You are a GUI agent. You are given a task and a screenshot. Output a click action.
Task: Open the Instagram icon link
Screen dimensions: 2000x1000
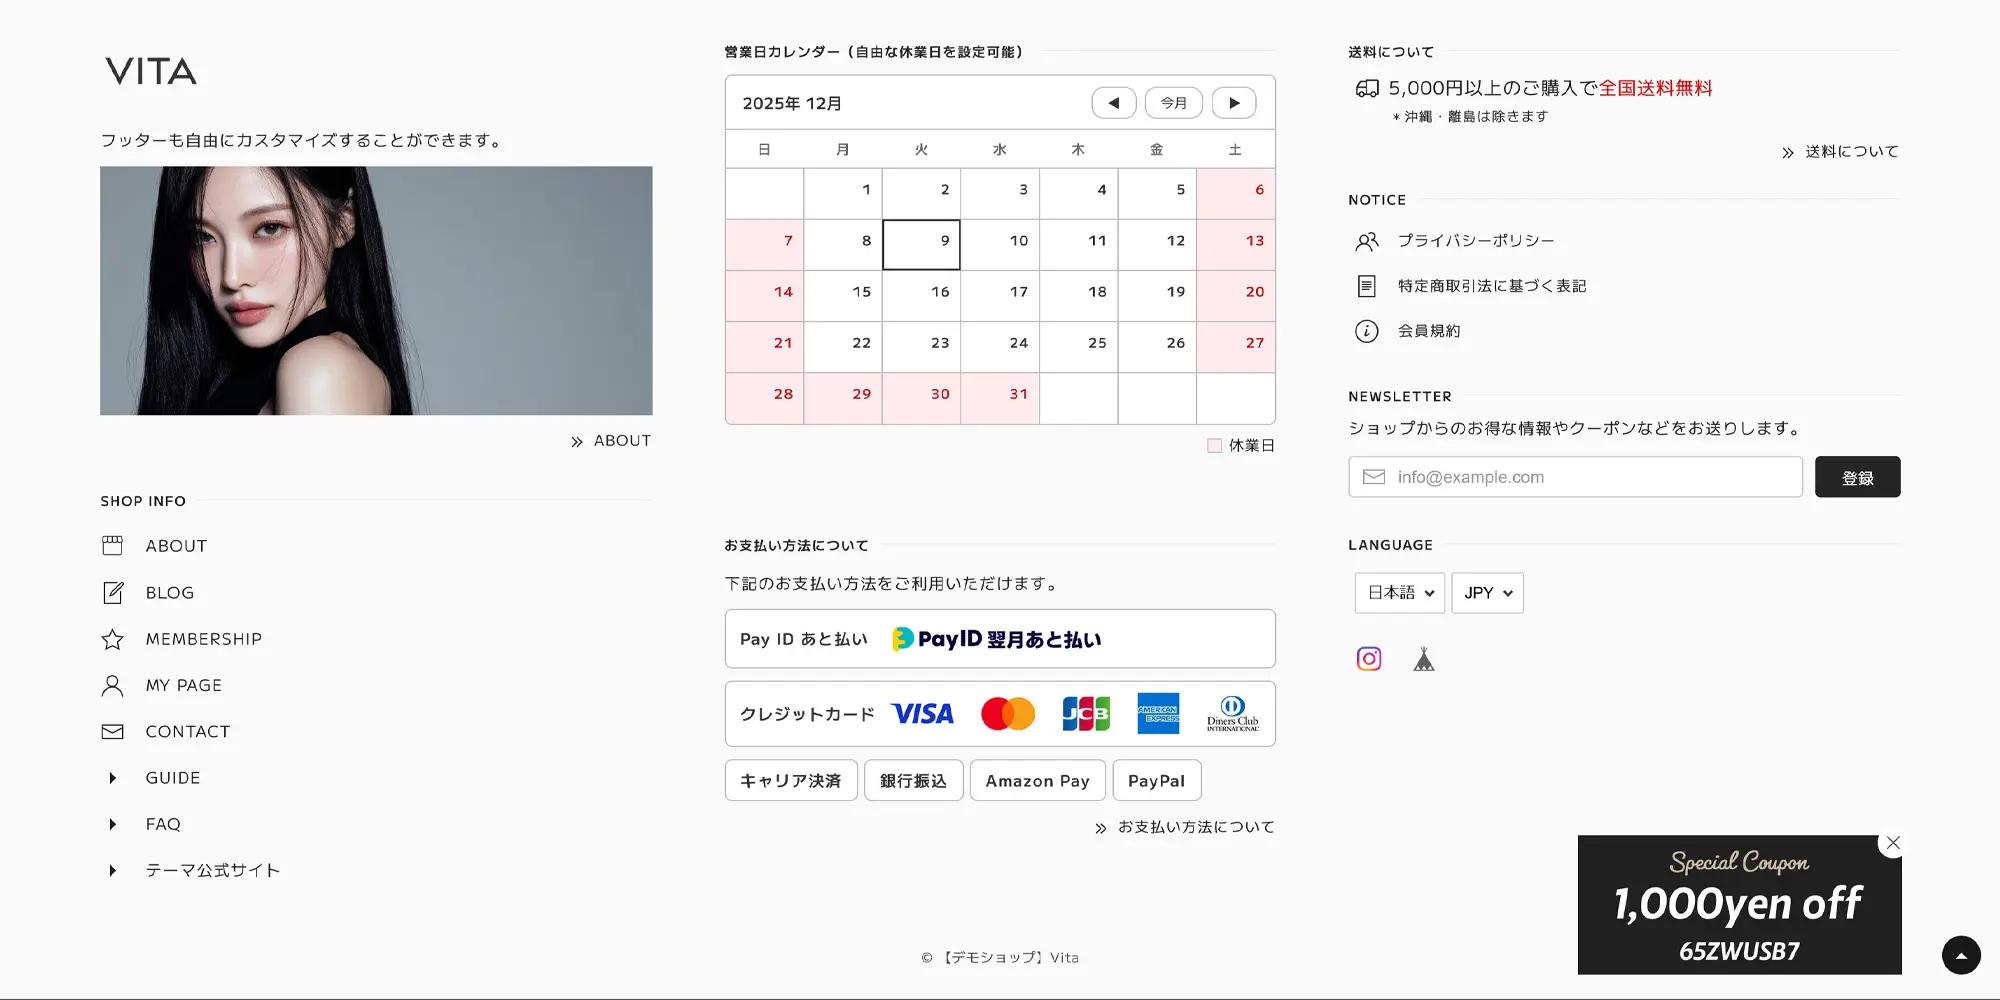1368,659
